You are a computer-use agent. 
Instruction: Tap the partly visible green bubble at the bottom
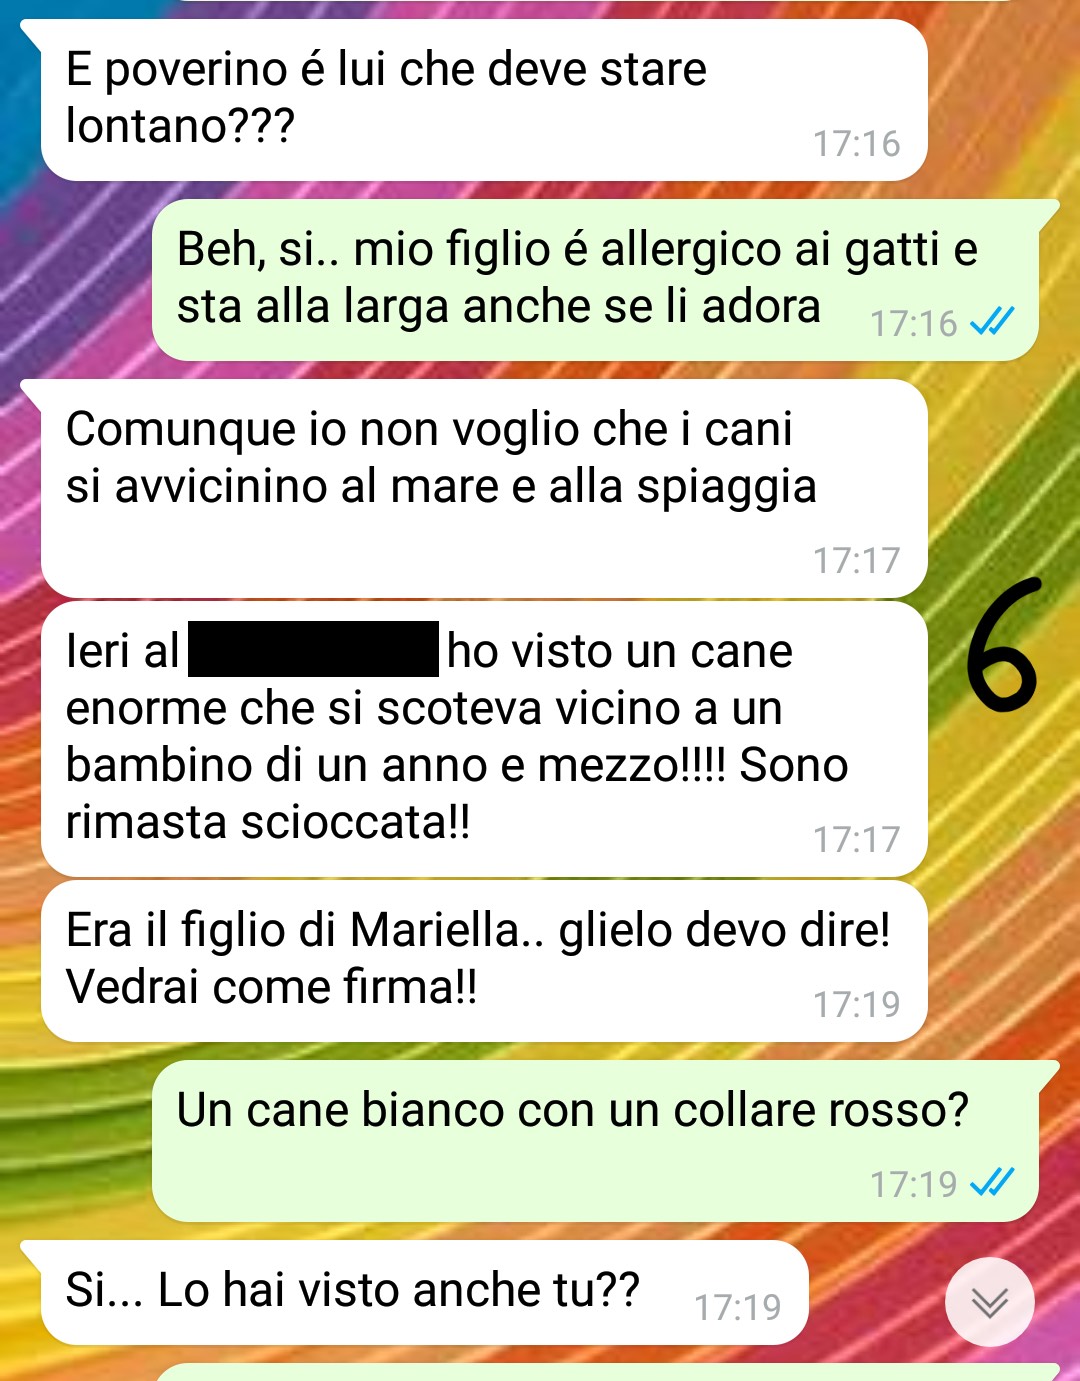(x=606, y=1372)
